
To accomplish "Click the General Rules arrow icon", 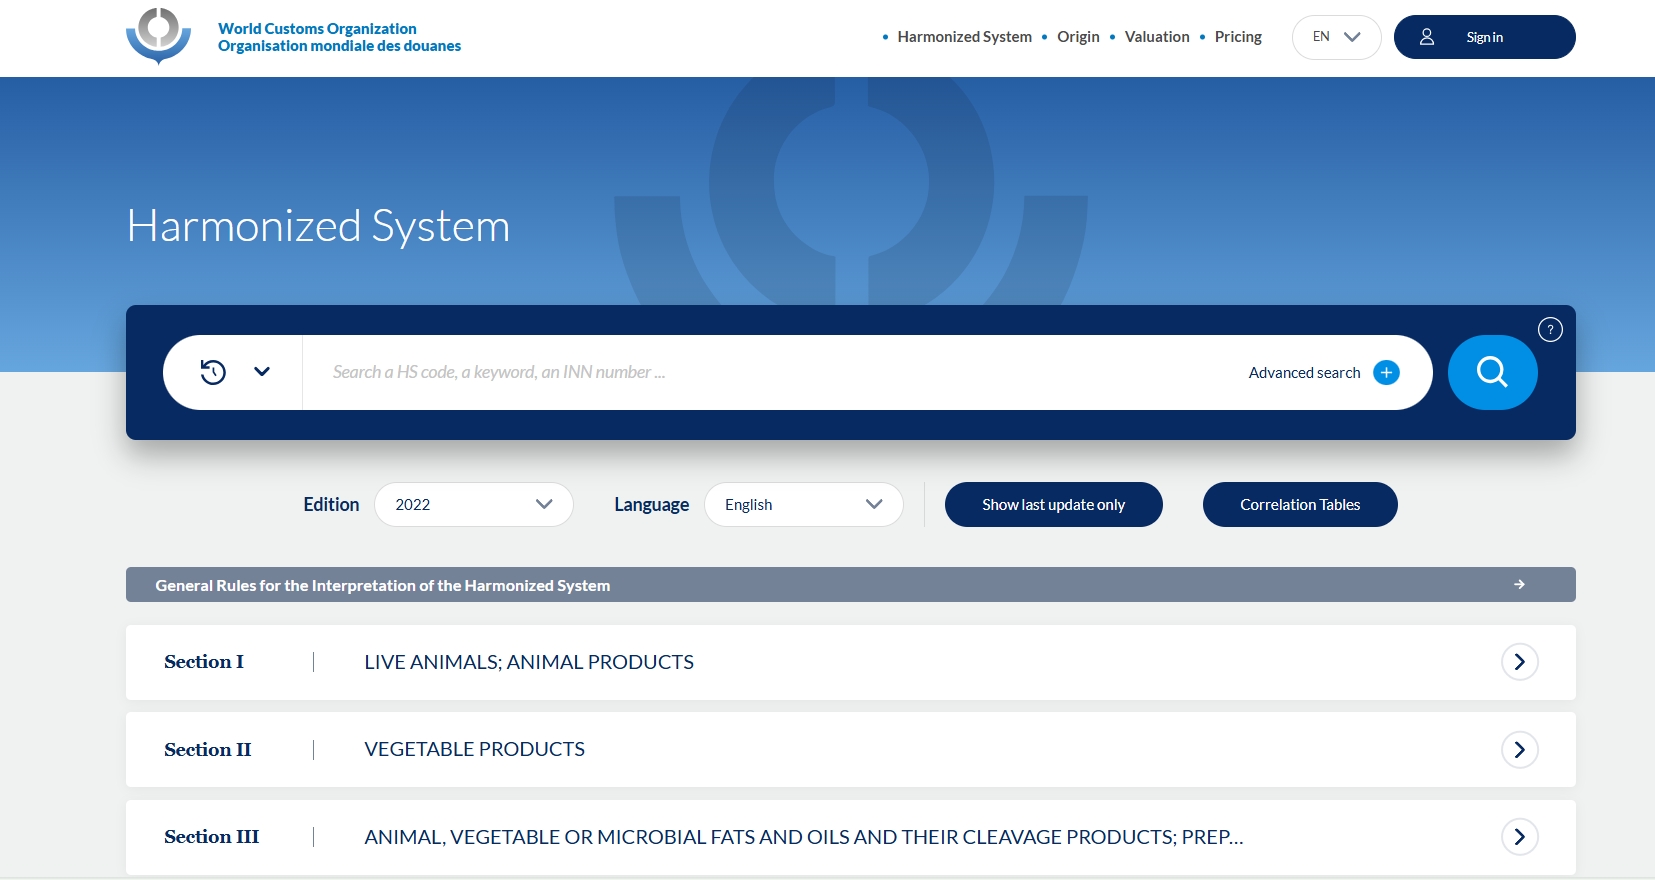I will [1519, 584].
